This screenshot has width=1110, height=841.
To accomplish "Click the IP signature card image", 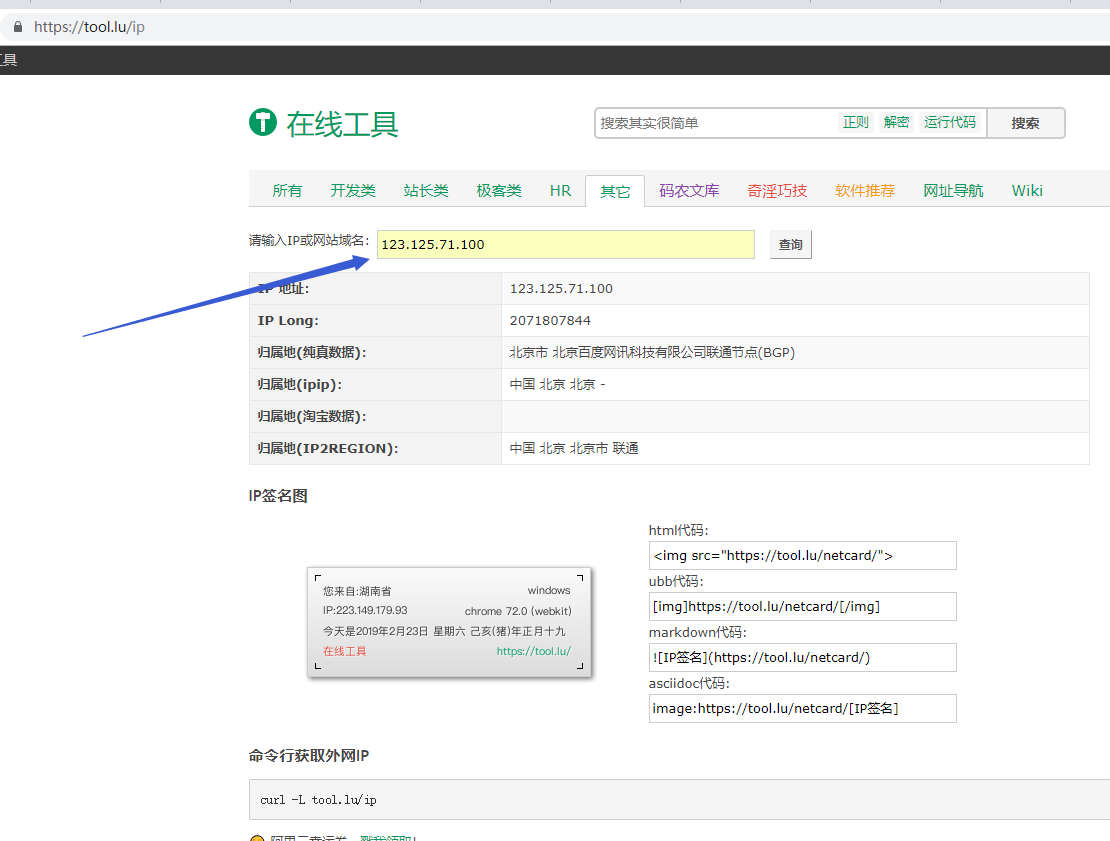I will (449, 622).
